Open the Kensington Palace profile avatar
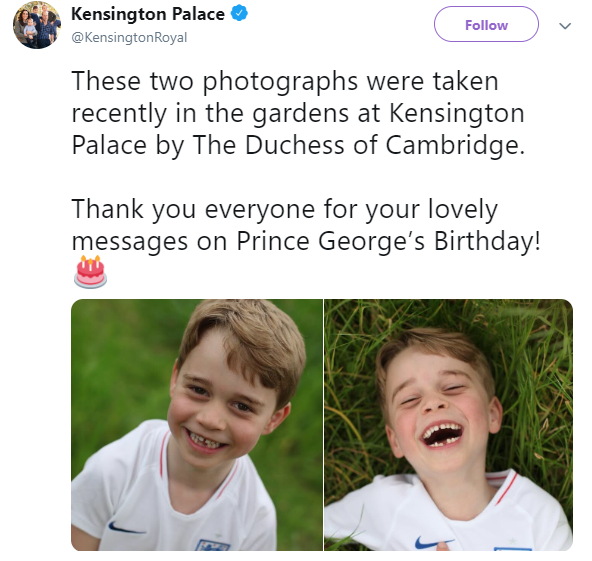 [x=37, y=25]
